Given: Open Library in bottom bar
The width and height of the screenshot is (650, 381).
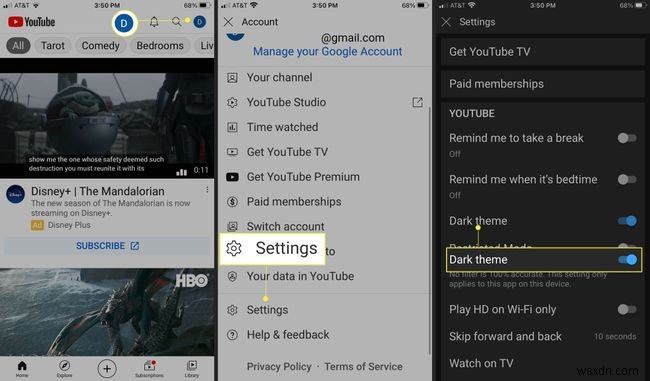Looking at the screenshot, I should [192, 368].
